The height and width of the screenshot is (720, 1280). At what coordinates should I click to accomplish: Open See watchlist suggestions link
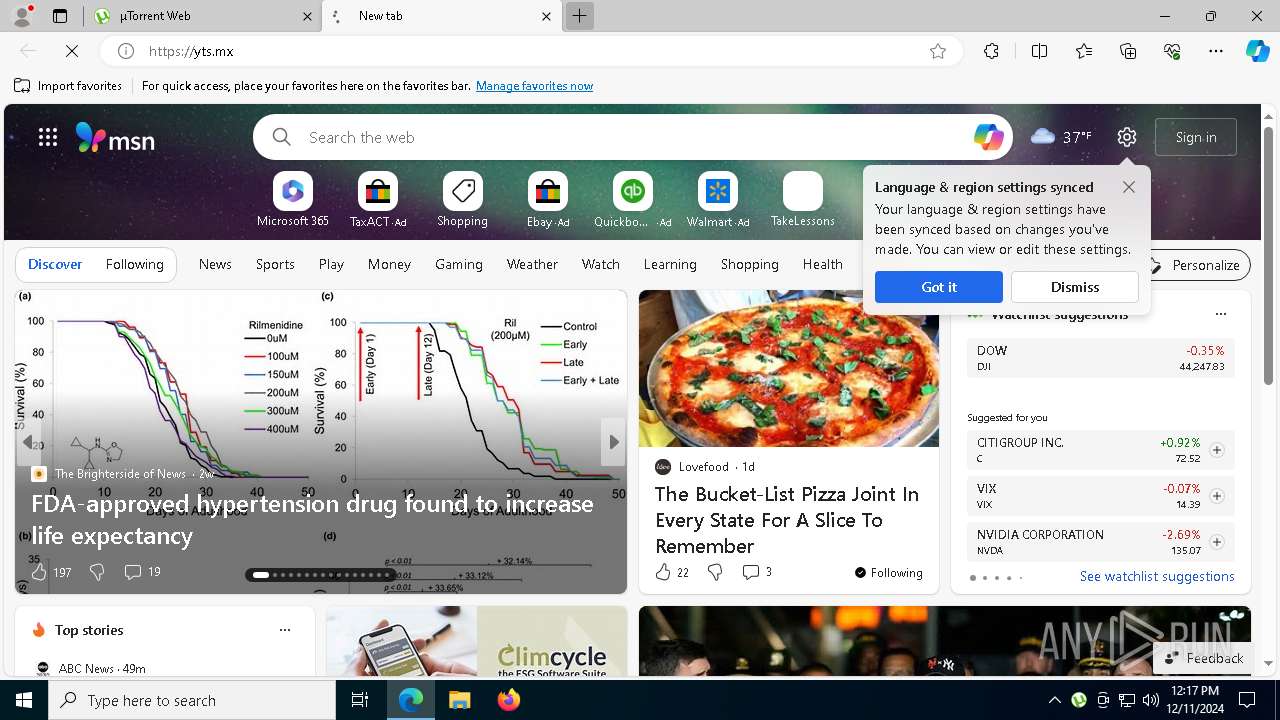point(1157,577)
